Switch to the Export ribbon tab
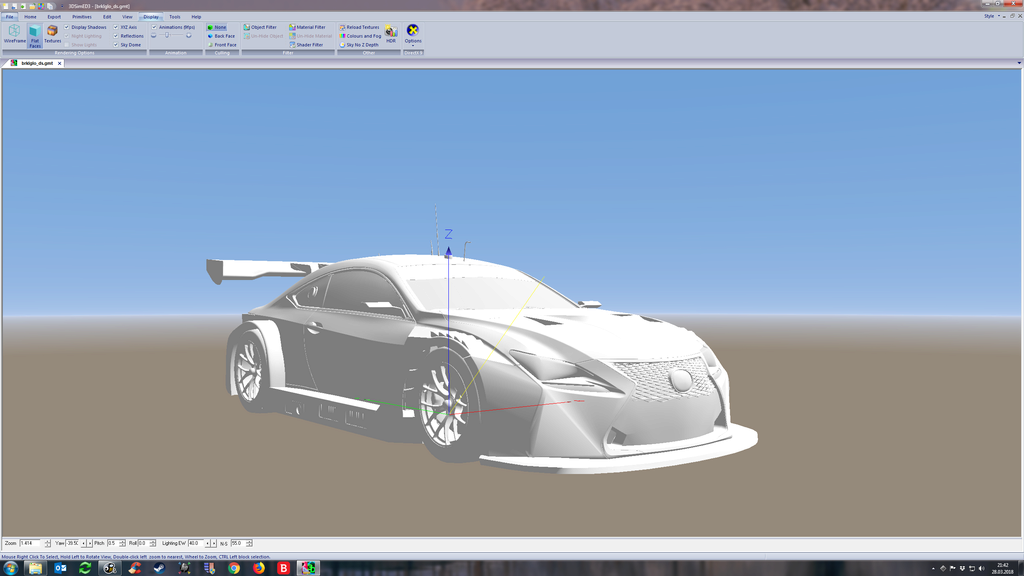 (54, 16)
